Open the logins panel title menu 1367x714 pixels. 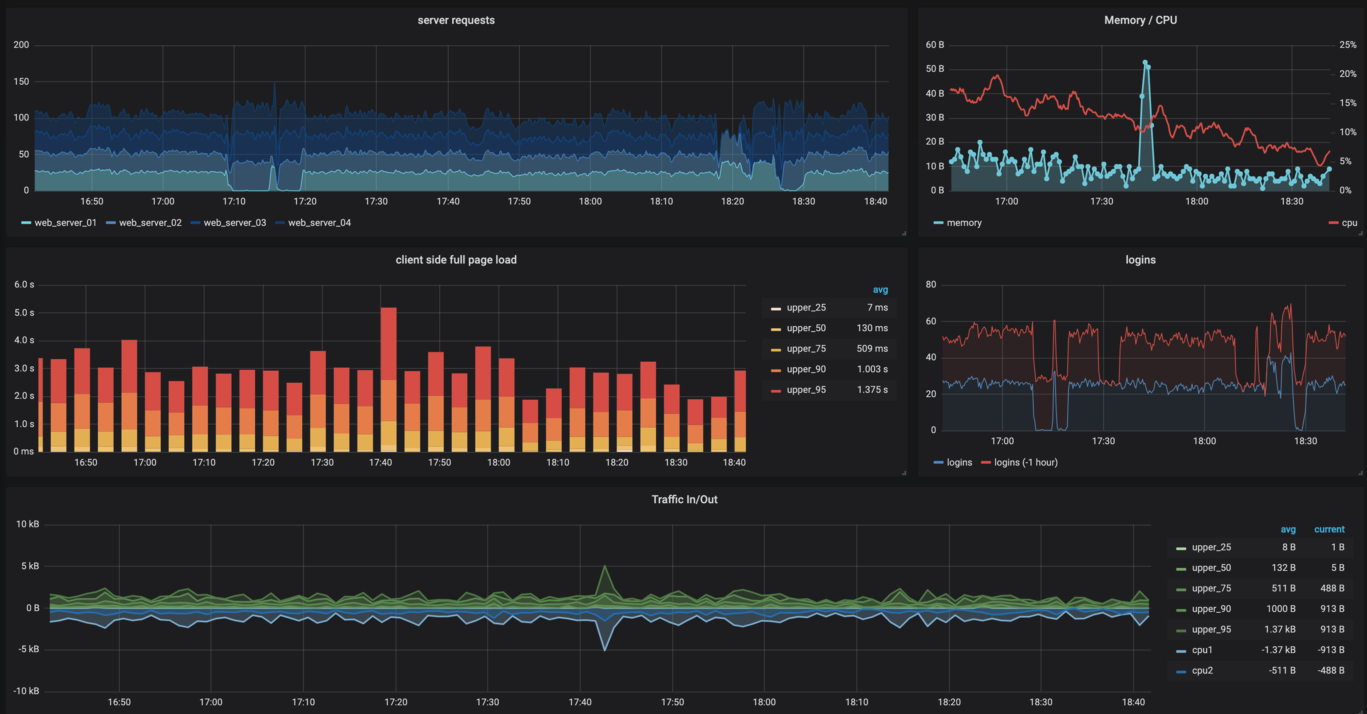[x=1140, y=260]
